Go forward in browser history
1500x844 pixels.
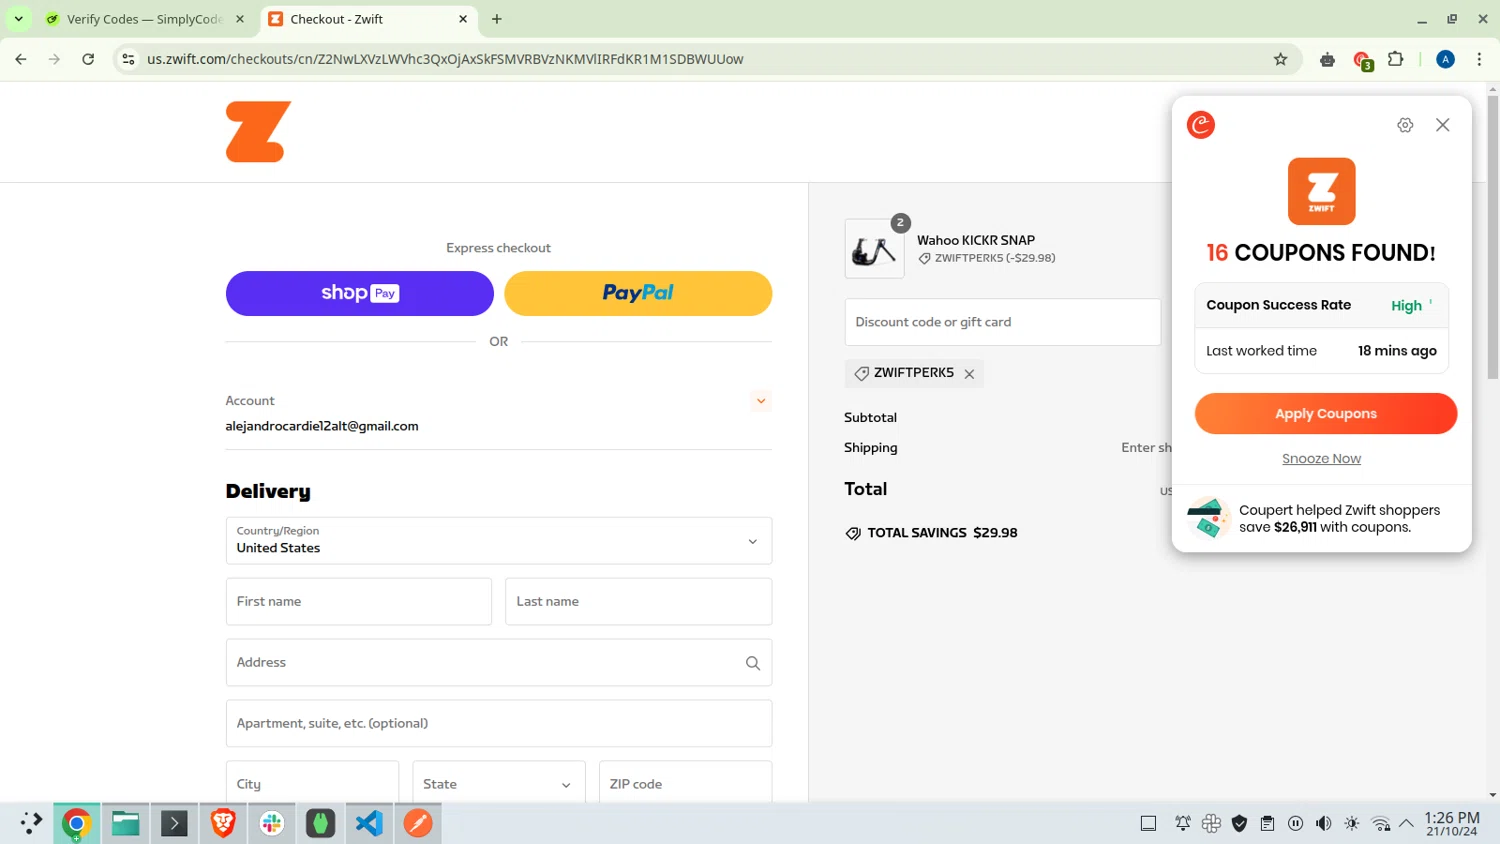[54, 59]
